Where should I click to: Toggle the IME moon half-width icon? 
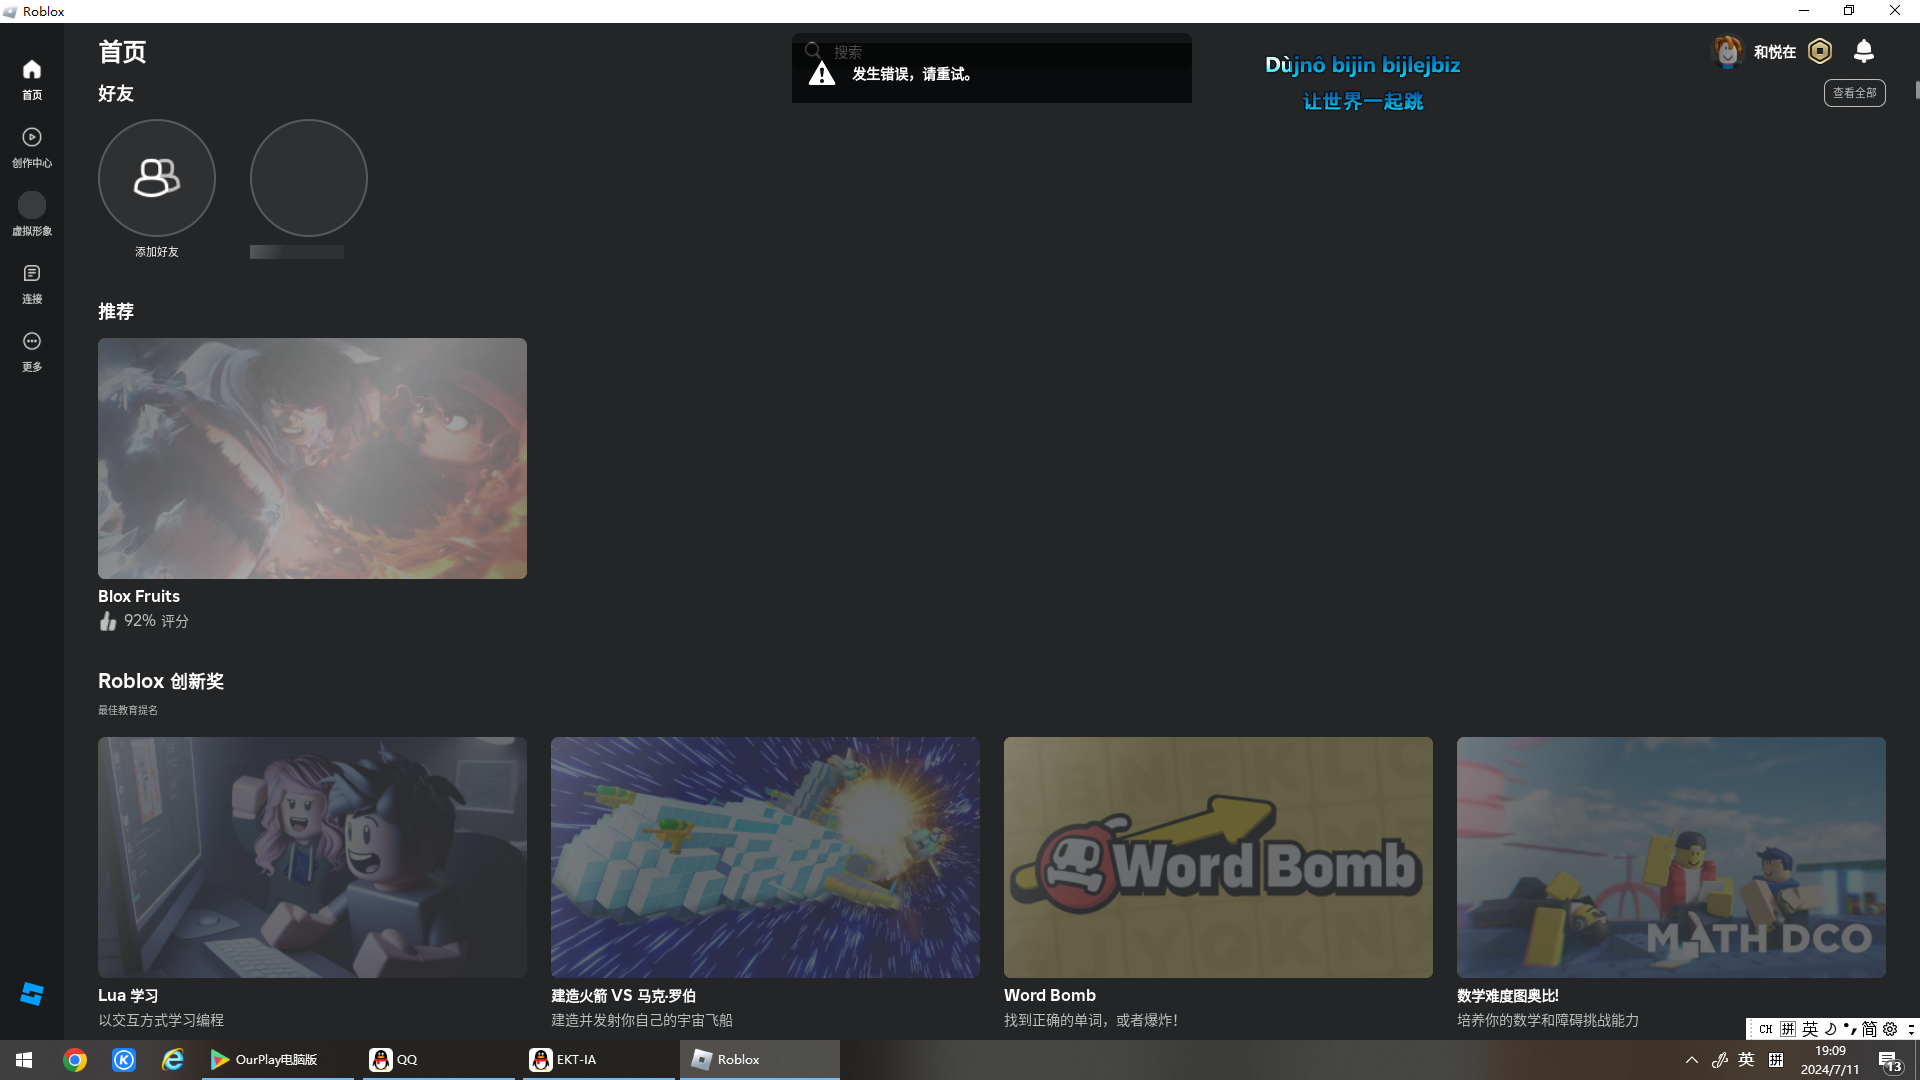1830,1029
